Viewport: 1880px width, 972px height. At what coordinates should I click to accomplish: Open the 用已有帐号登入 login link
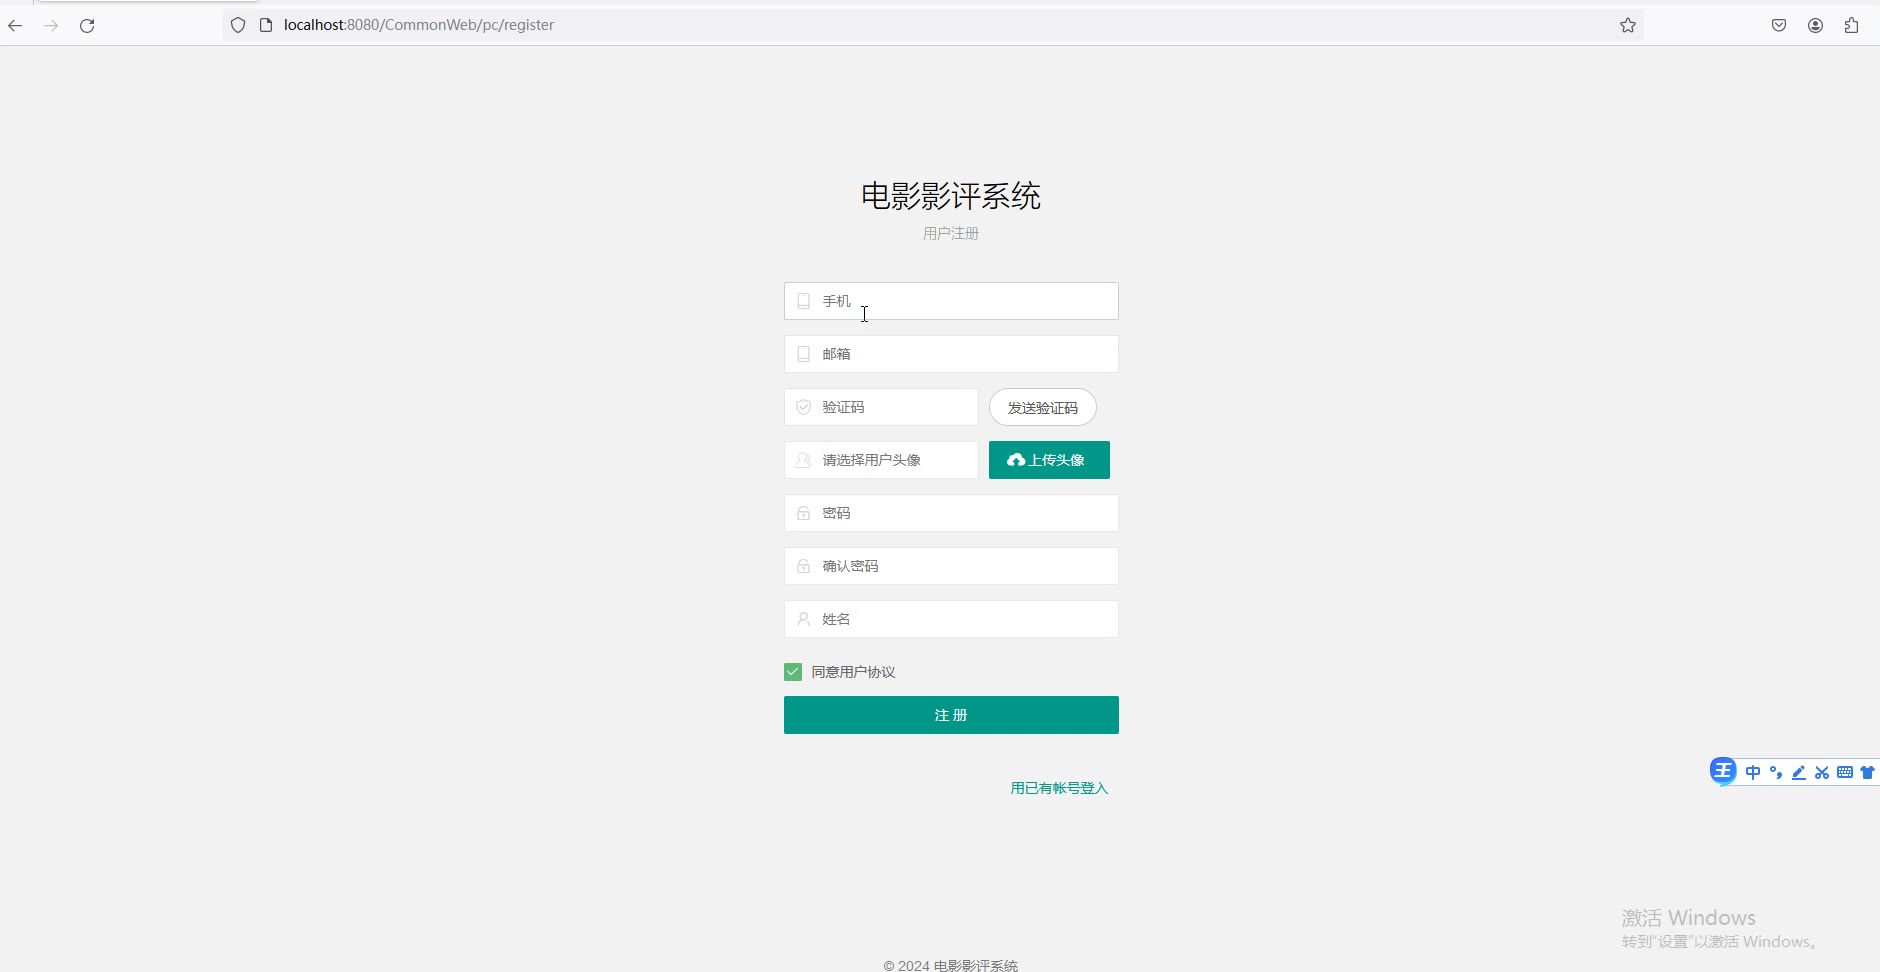(x=1059, y=788)
